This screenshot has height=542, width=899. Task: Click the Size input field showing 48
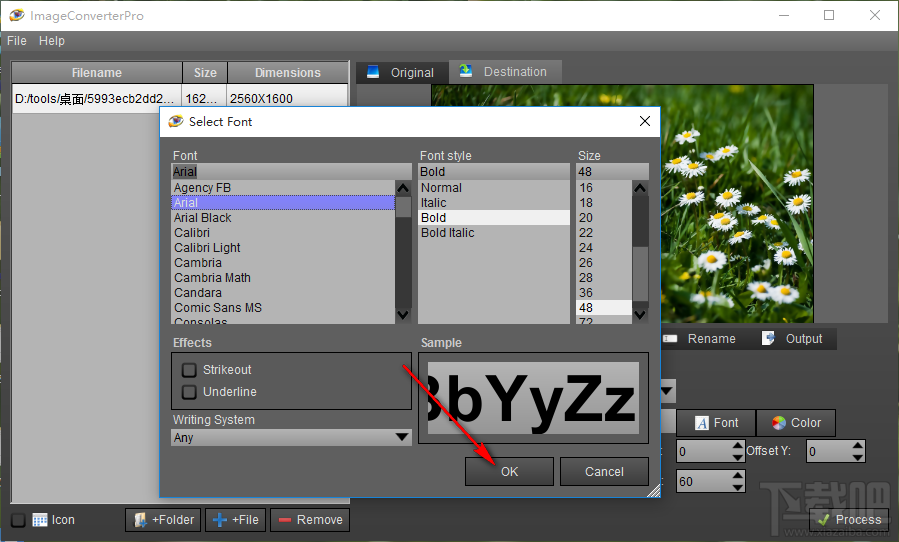tap(612, 171)
